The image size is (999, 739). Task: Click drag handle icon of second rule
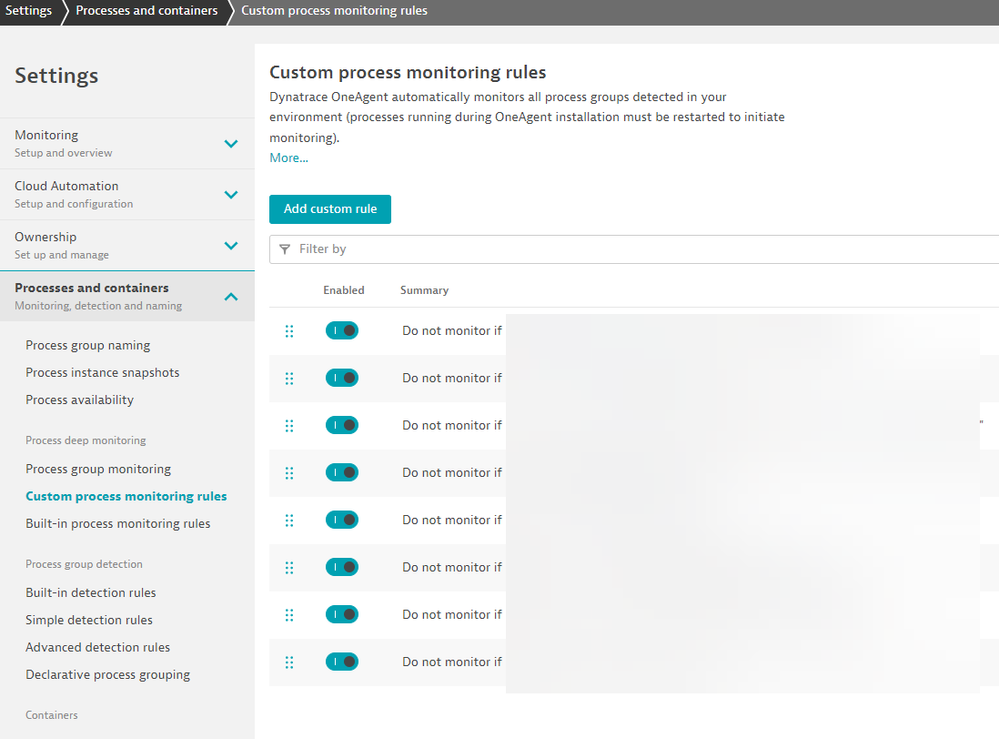pos(289,378)
